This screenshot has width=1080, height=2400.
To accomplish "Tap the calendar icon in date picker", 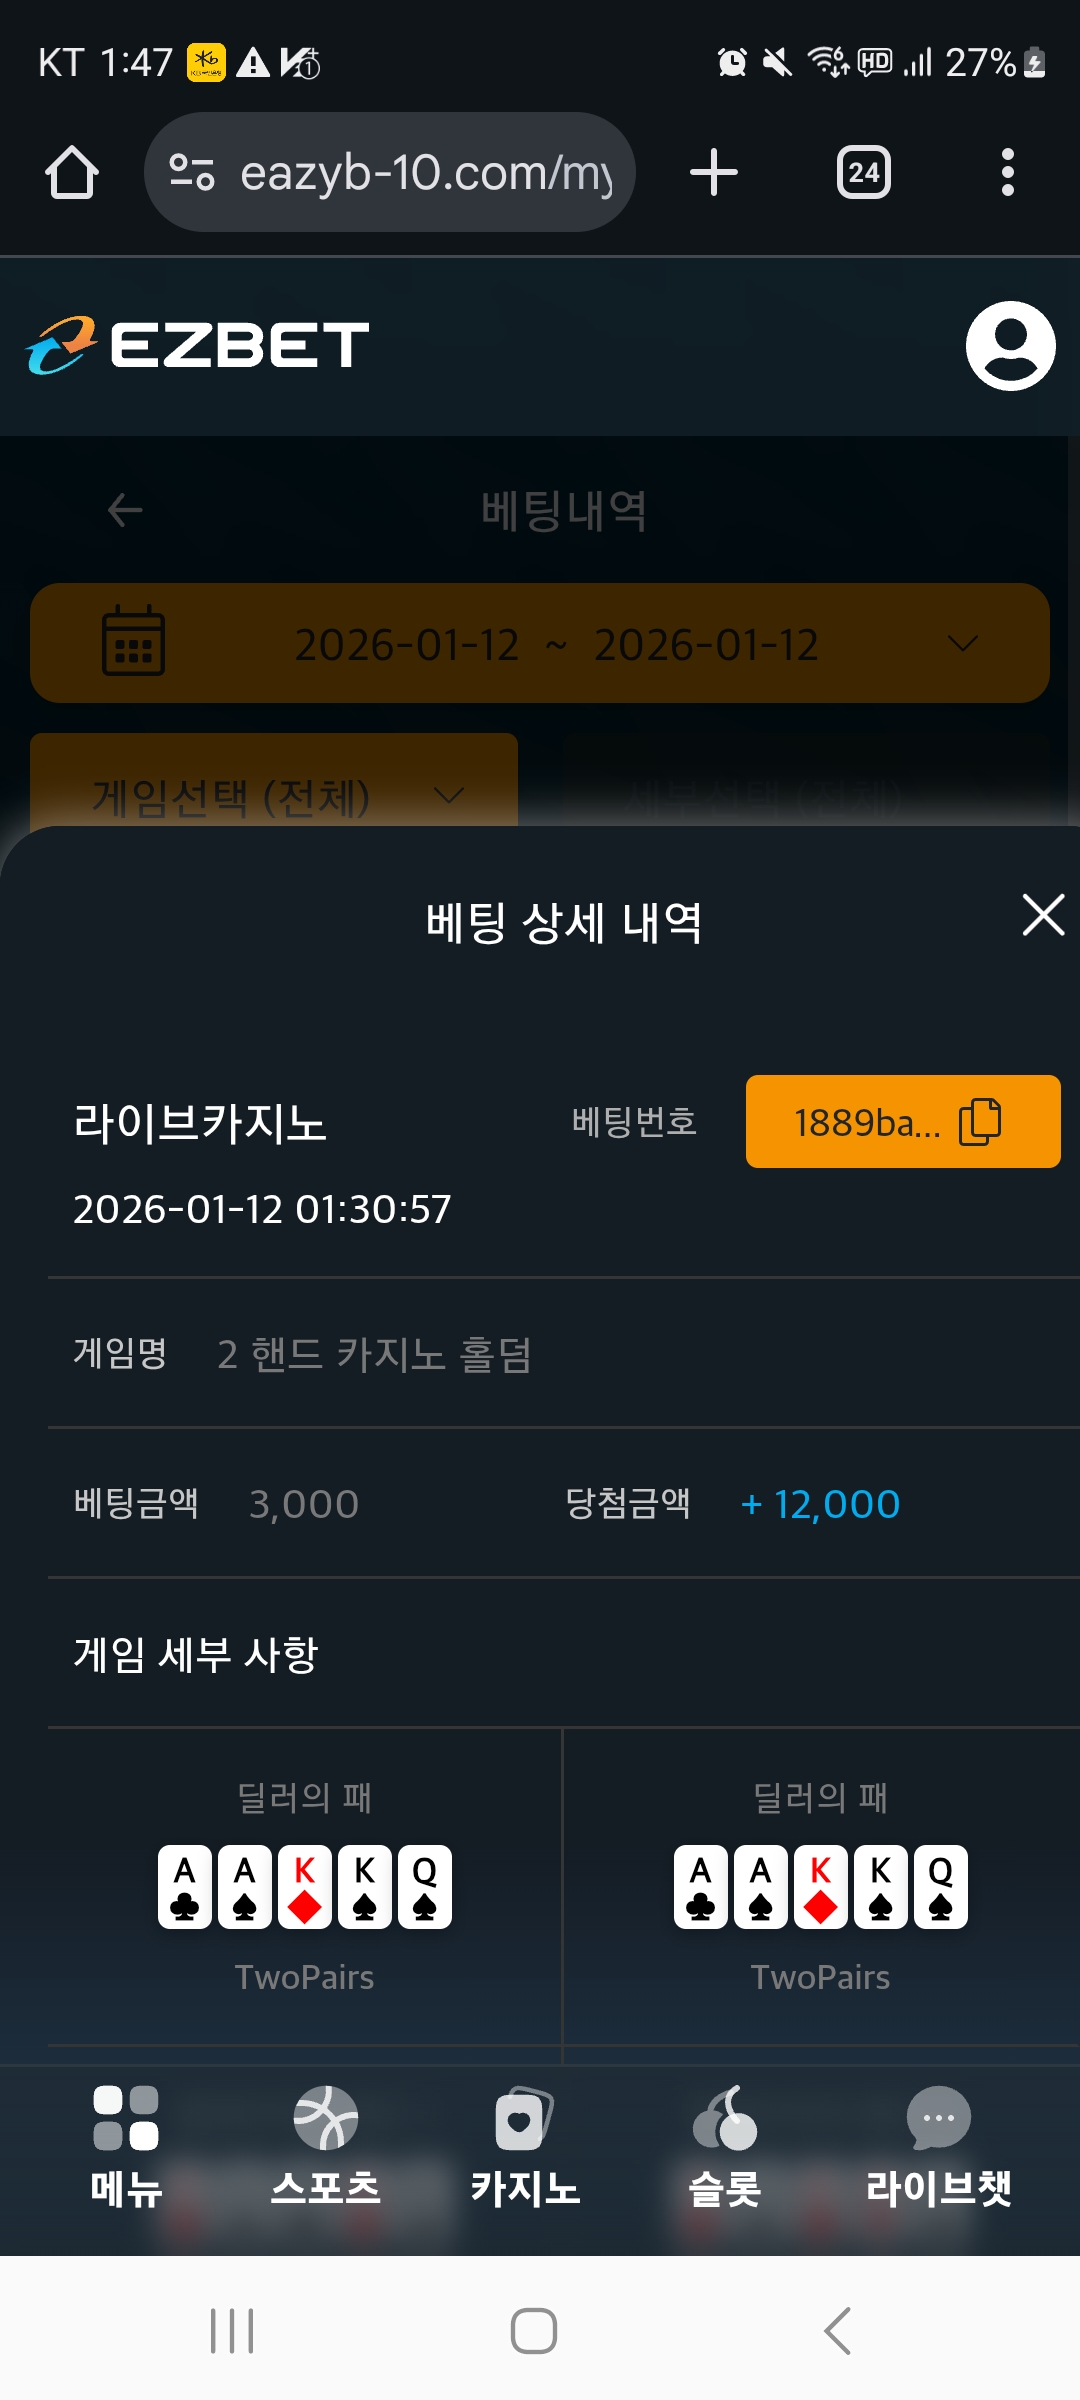I will tap(133, 642).
